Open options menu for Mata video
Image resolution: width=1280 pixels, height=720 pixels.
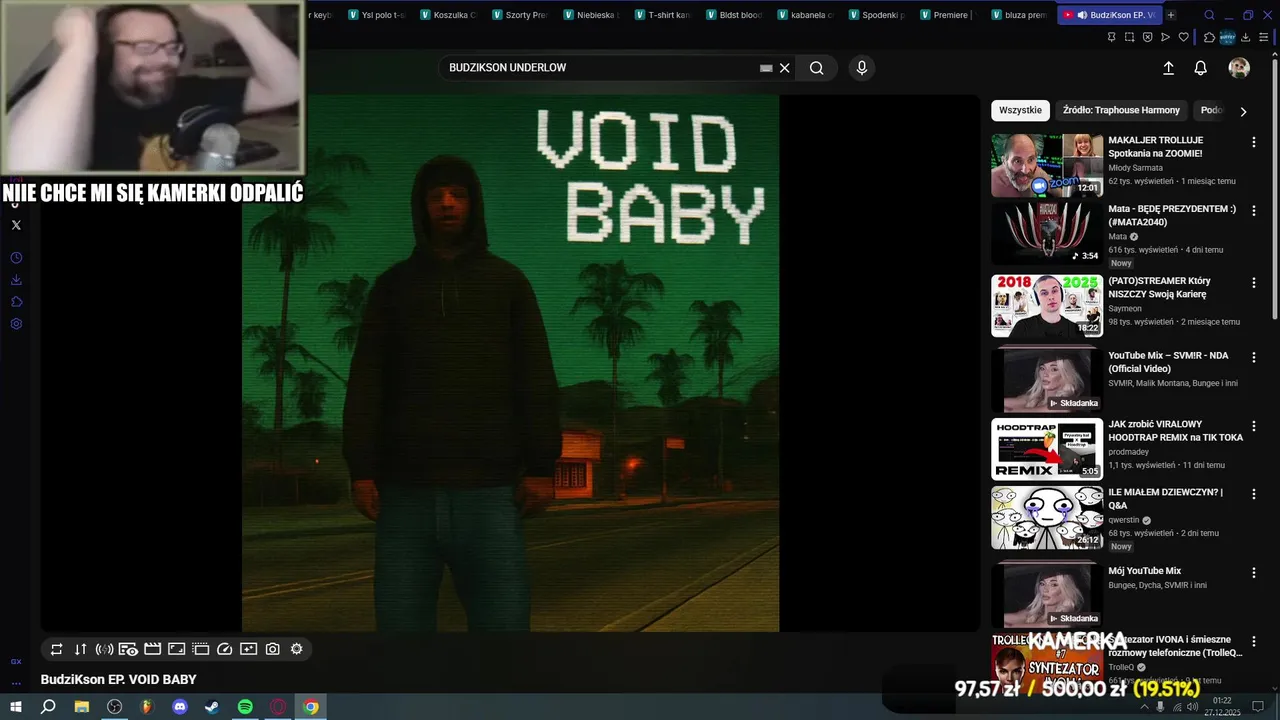pos(1254,211)
